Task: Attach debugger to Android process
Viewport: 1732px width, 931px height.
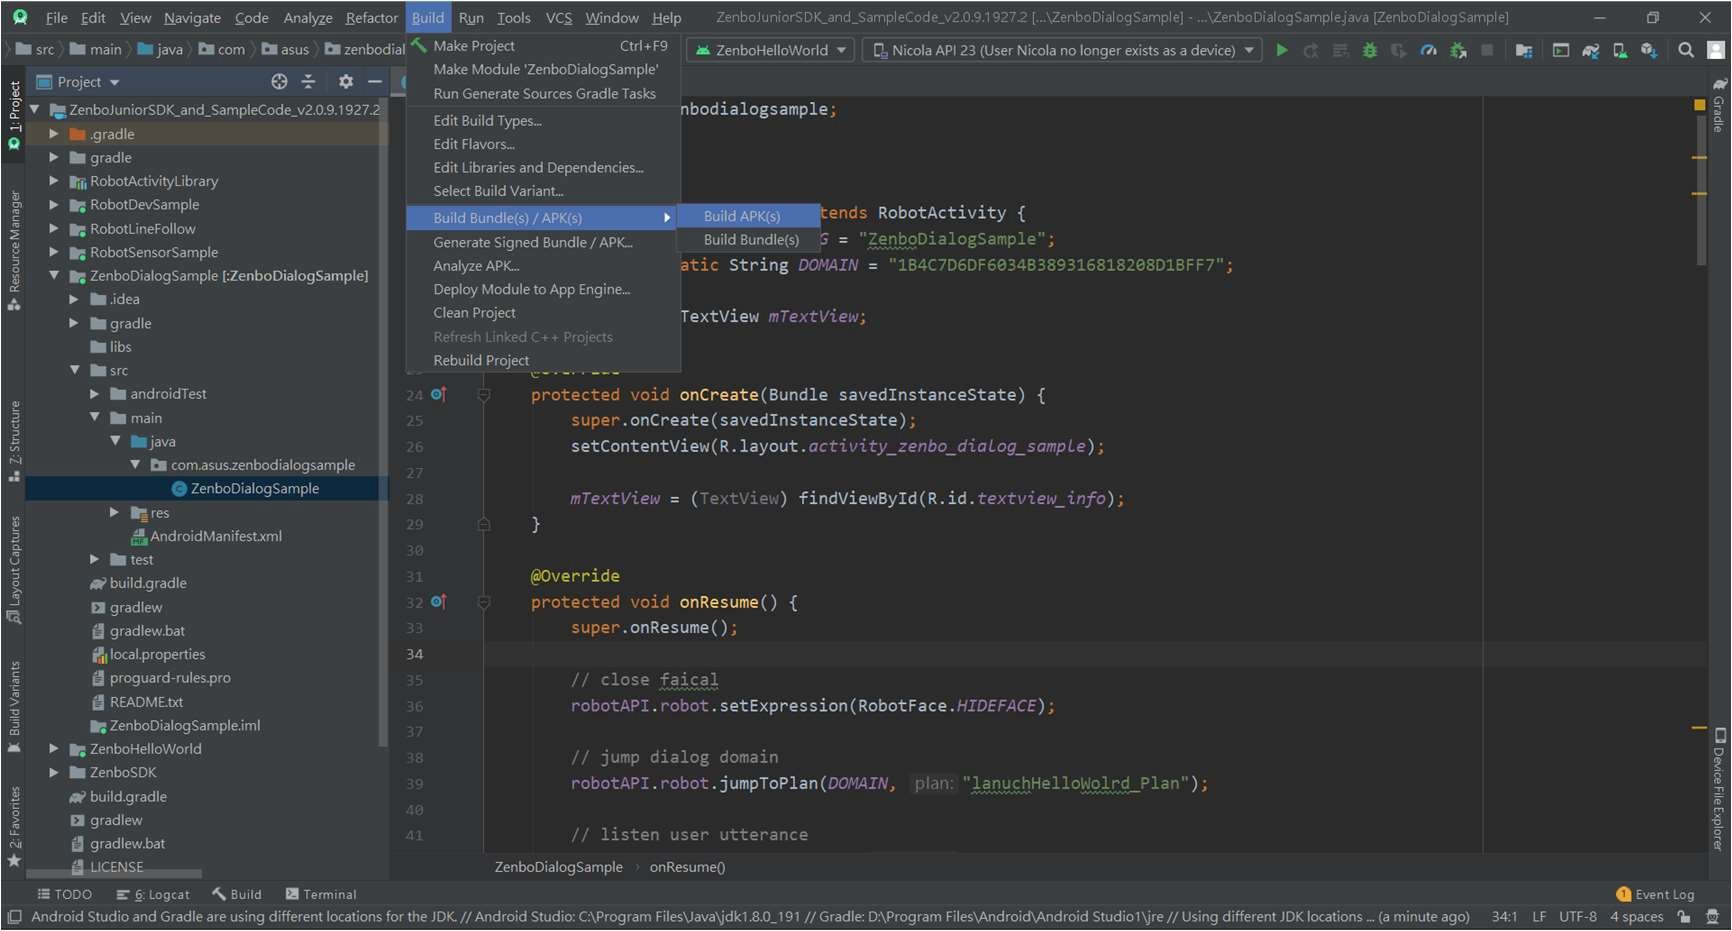Action: click(x=1458, y=50)
